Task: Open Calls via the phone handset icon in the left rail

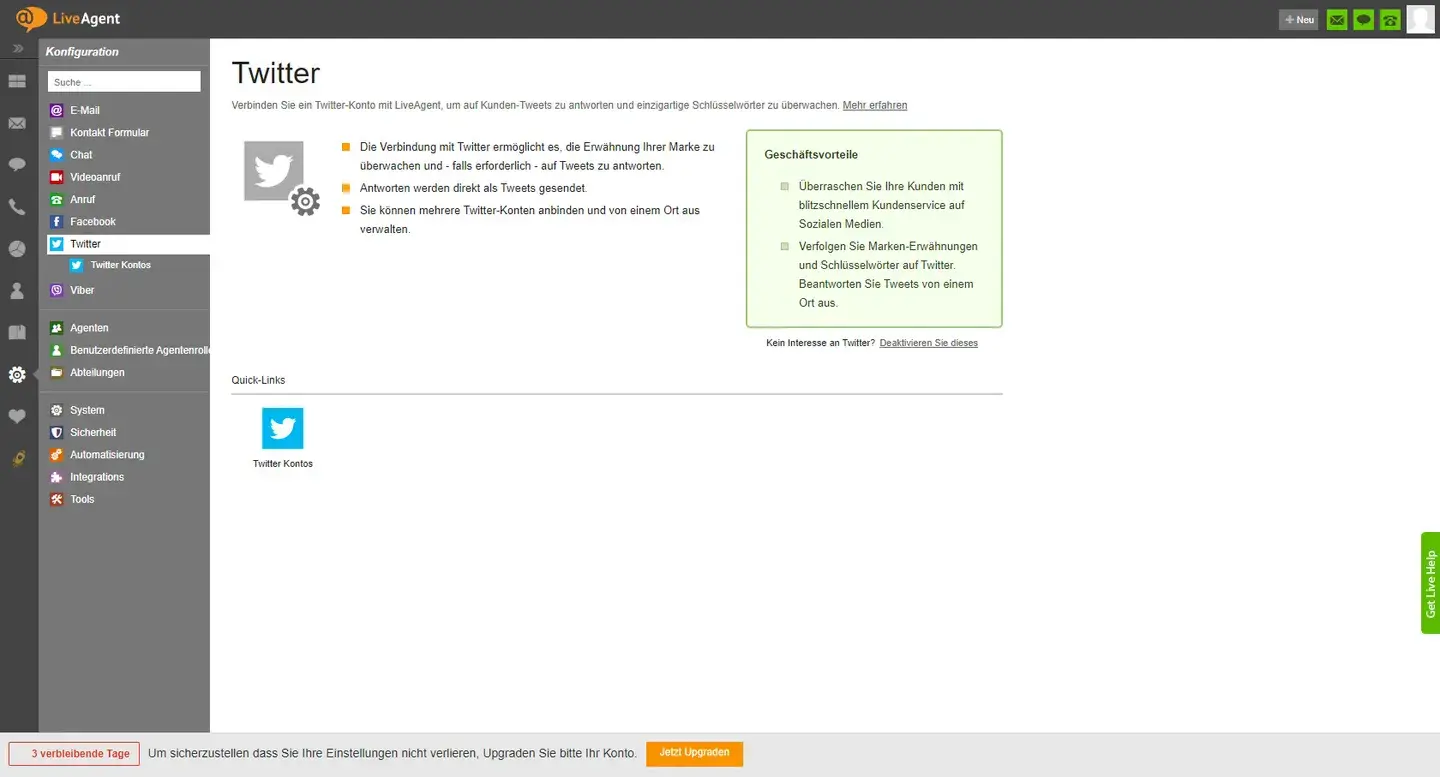Action: point(17,207)
